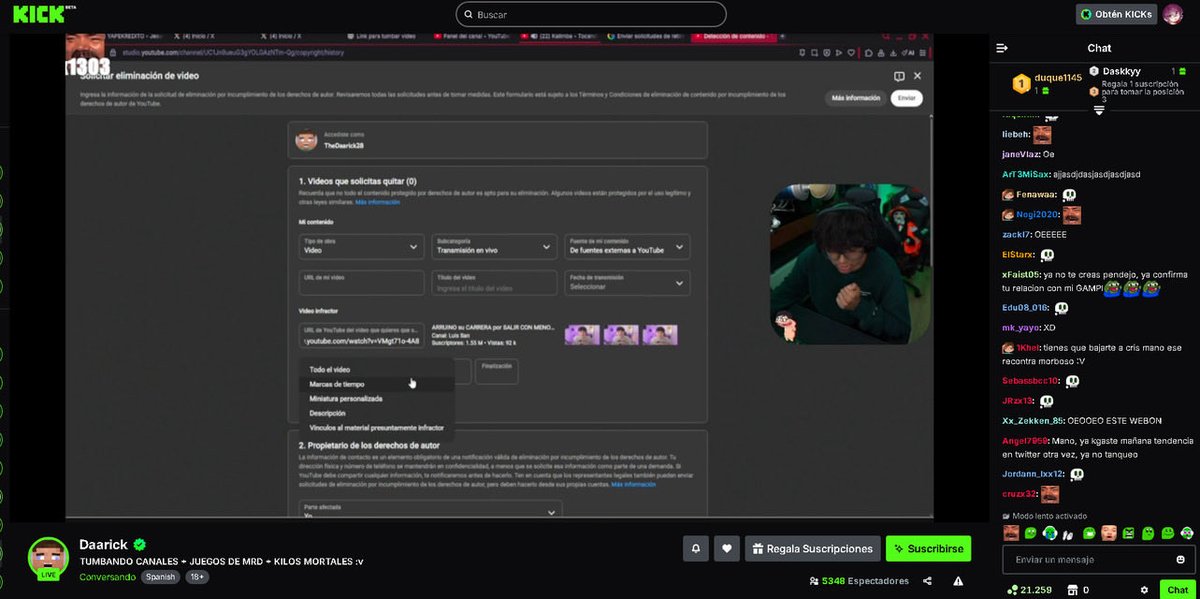The image size is (1200, 599).
Task: Click the Buscar search field
Action: click(590, 14)
